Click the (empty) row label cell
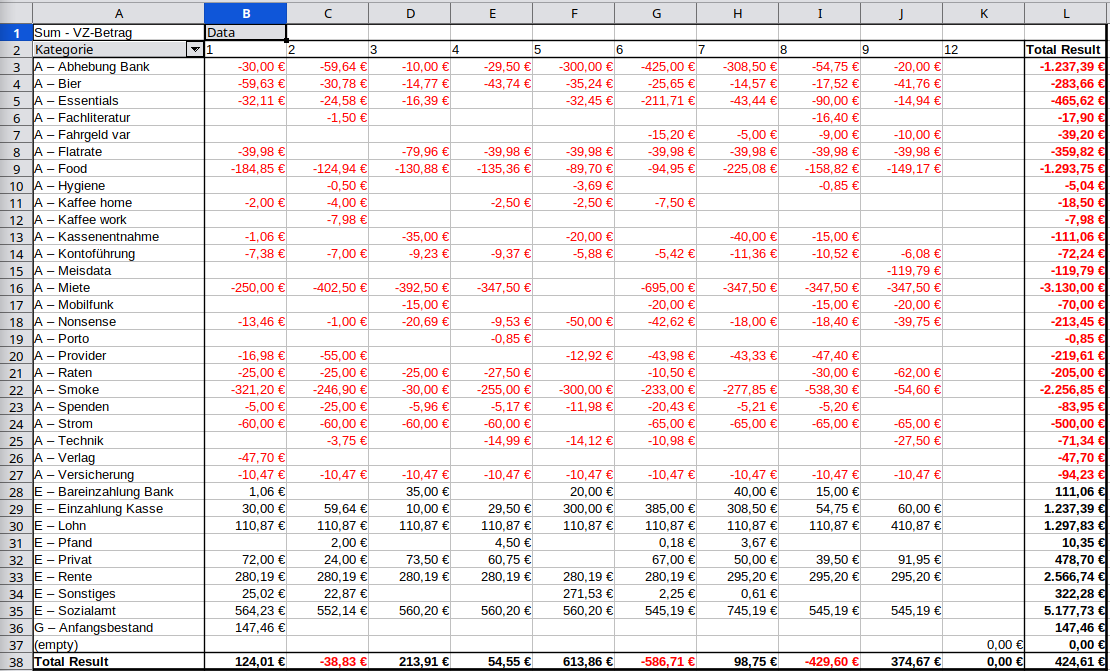The width and height of the screenshot is (1110, 671). pos(118,645)
